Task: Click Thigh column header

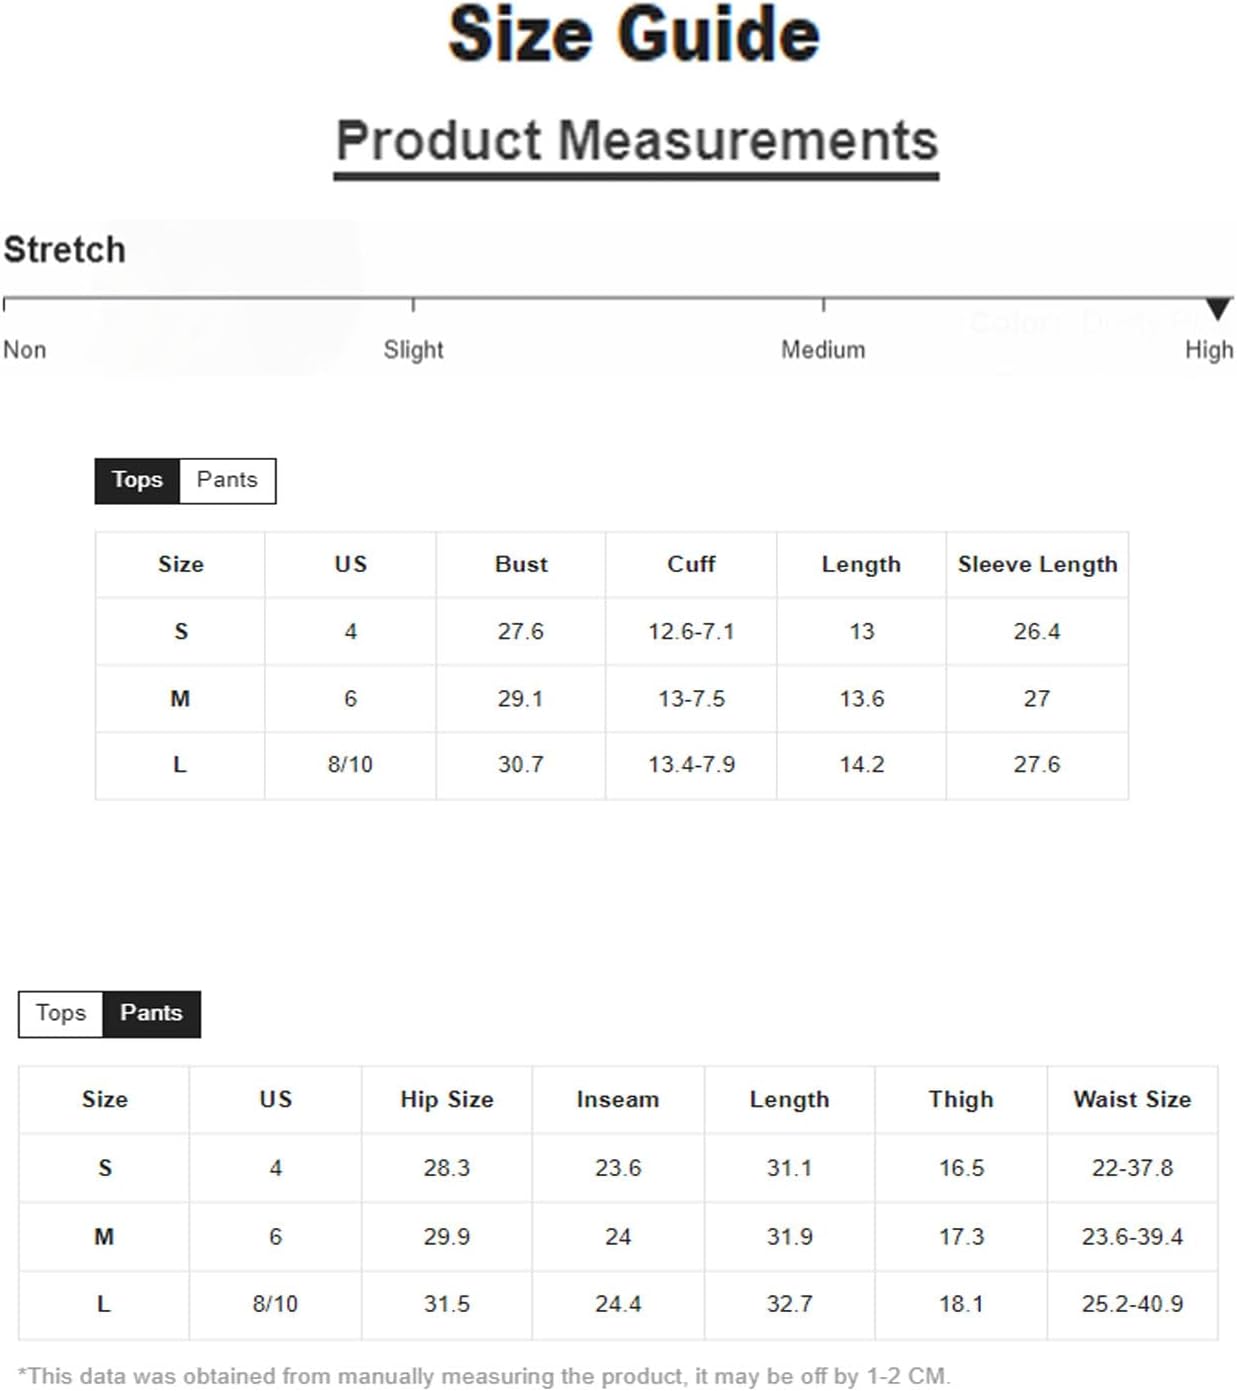Action: (x=961, y=1099)
